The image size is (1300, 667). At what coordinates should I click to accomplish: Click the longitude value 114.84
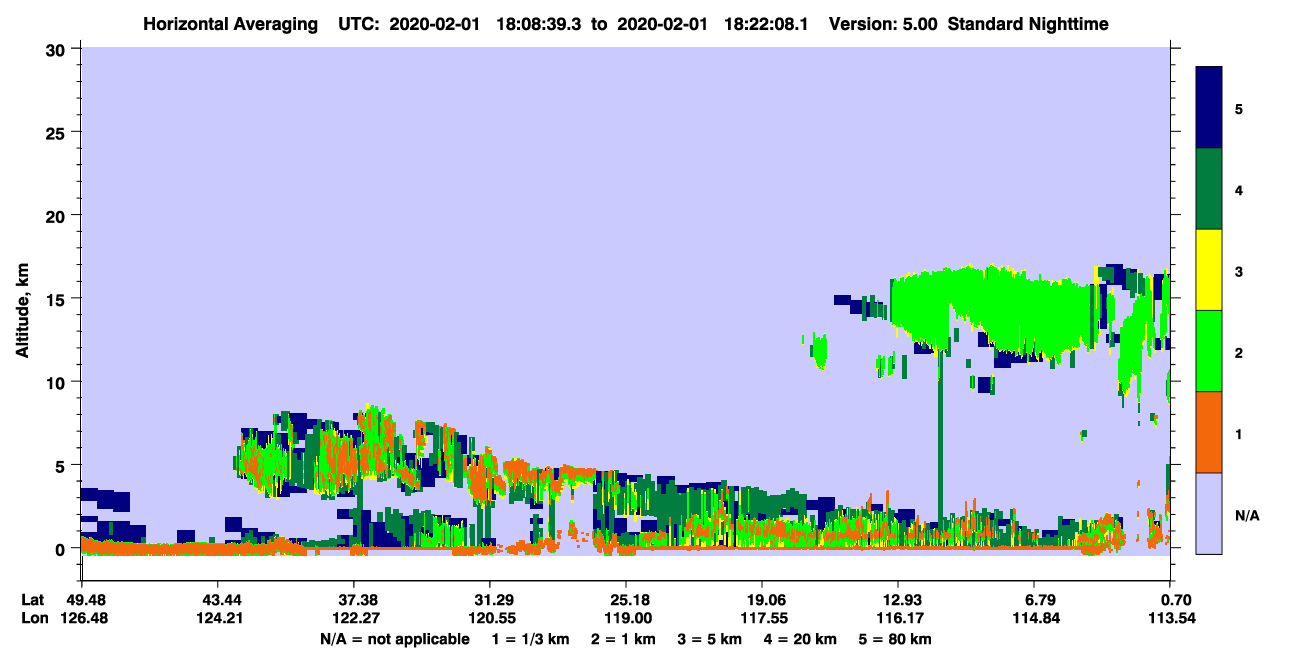pyautogui.click(x=1035, y=619)
